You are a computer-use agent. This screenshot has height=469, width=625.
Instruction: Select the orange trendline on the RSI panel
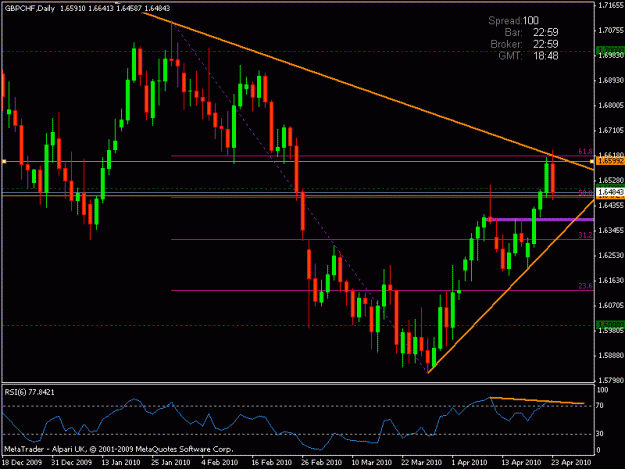coord(537,400)
